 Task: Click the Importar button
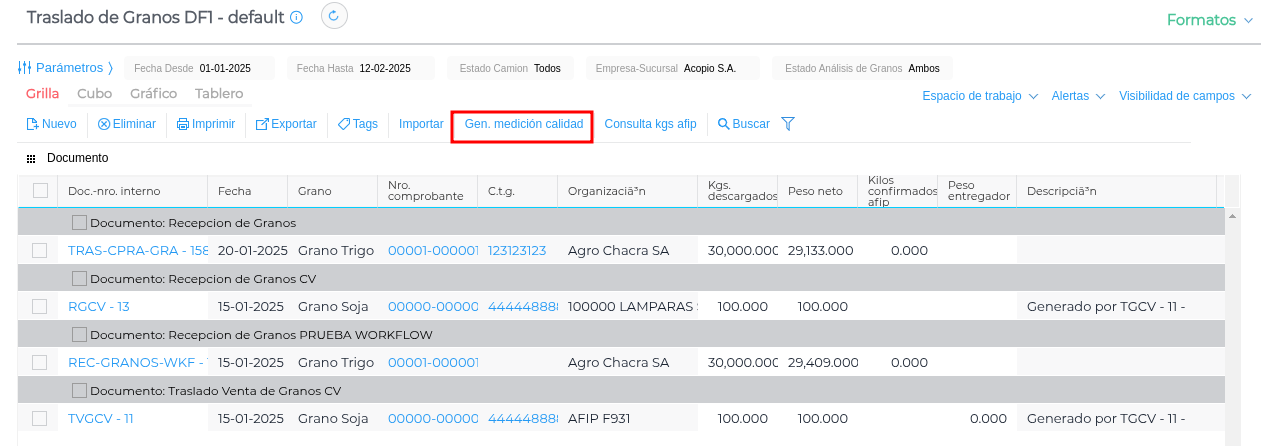pyautogui.click(x=421, y=124)
